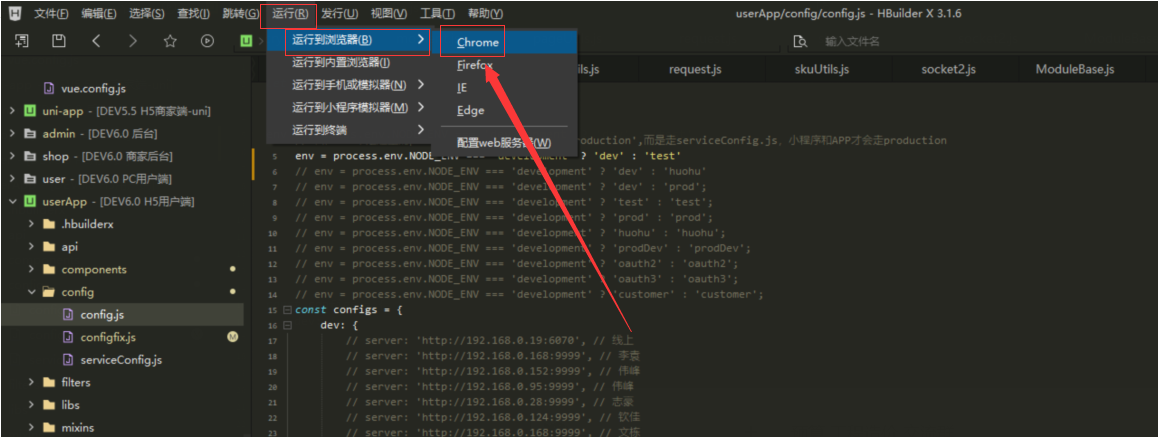The width and height of the screenshot is (1158, 437).
Task: Click the new file toolbar icon
Action: tap(21, 41)
